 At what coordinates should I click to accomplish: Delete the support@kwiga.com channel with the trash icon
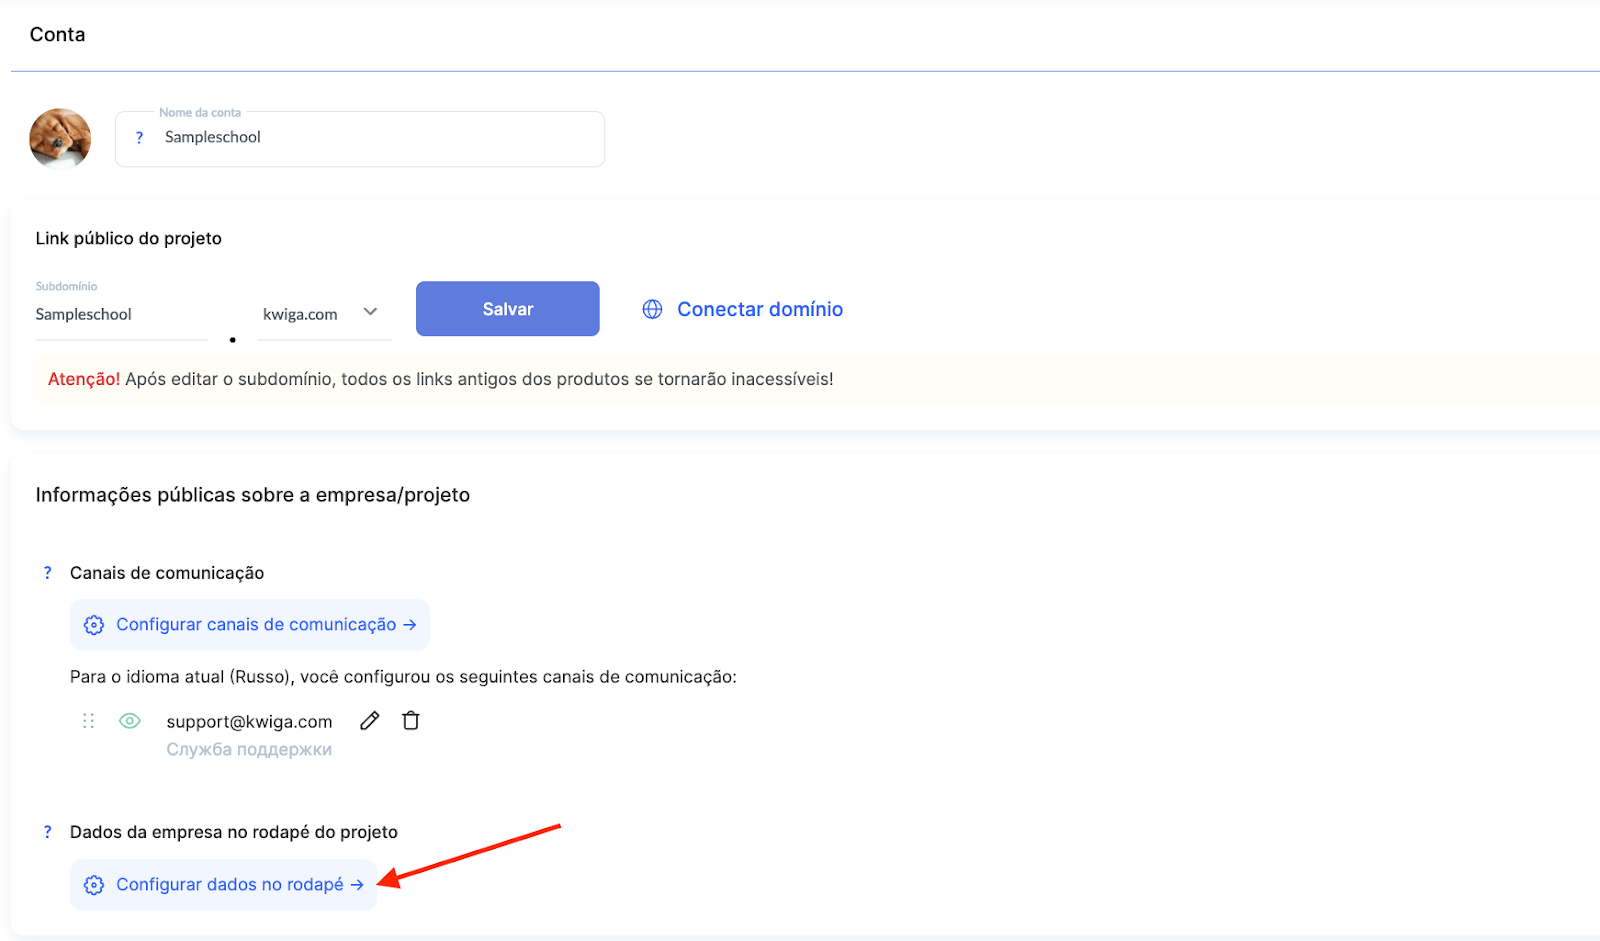coord(411,721)
